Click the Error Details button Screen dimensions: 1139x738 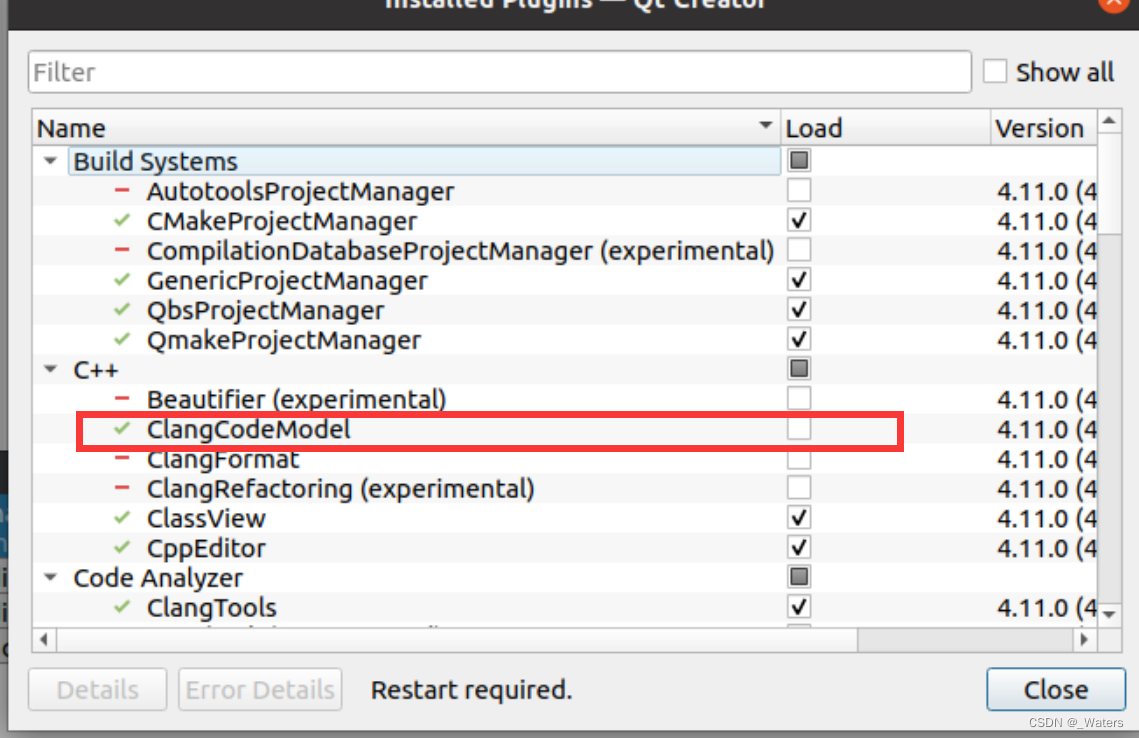[260, 689]
